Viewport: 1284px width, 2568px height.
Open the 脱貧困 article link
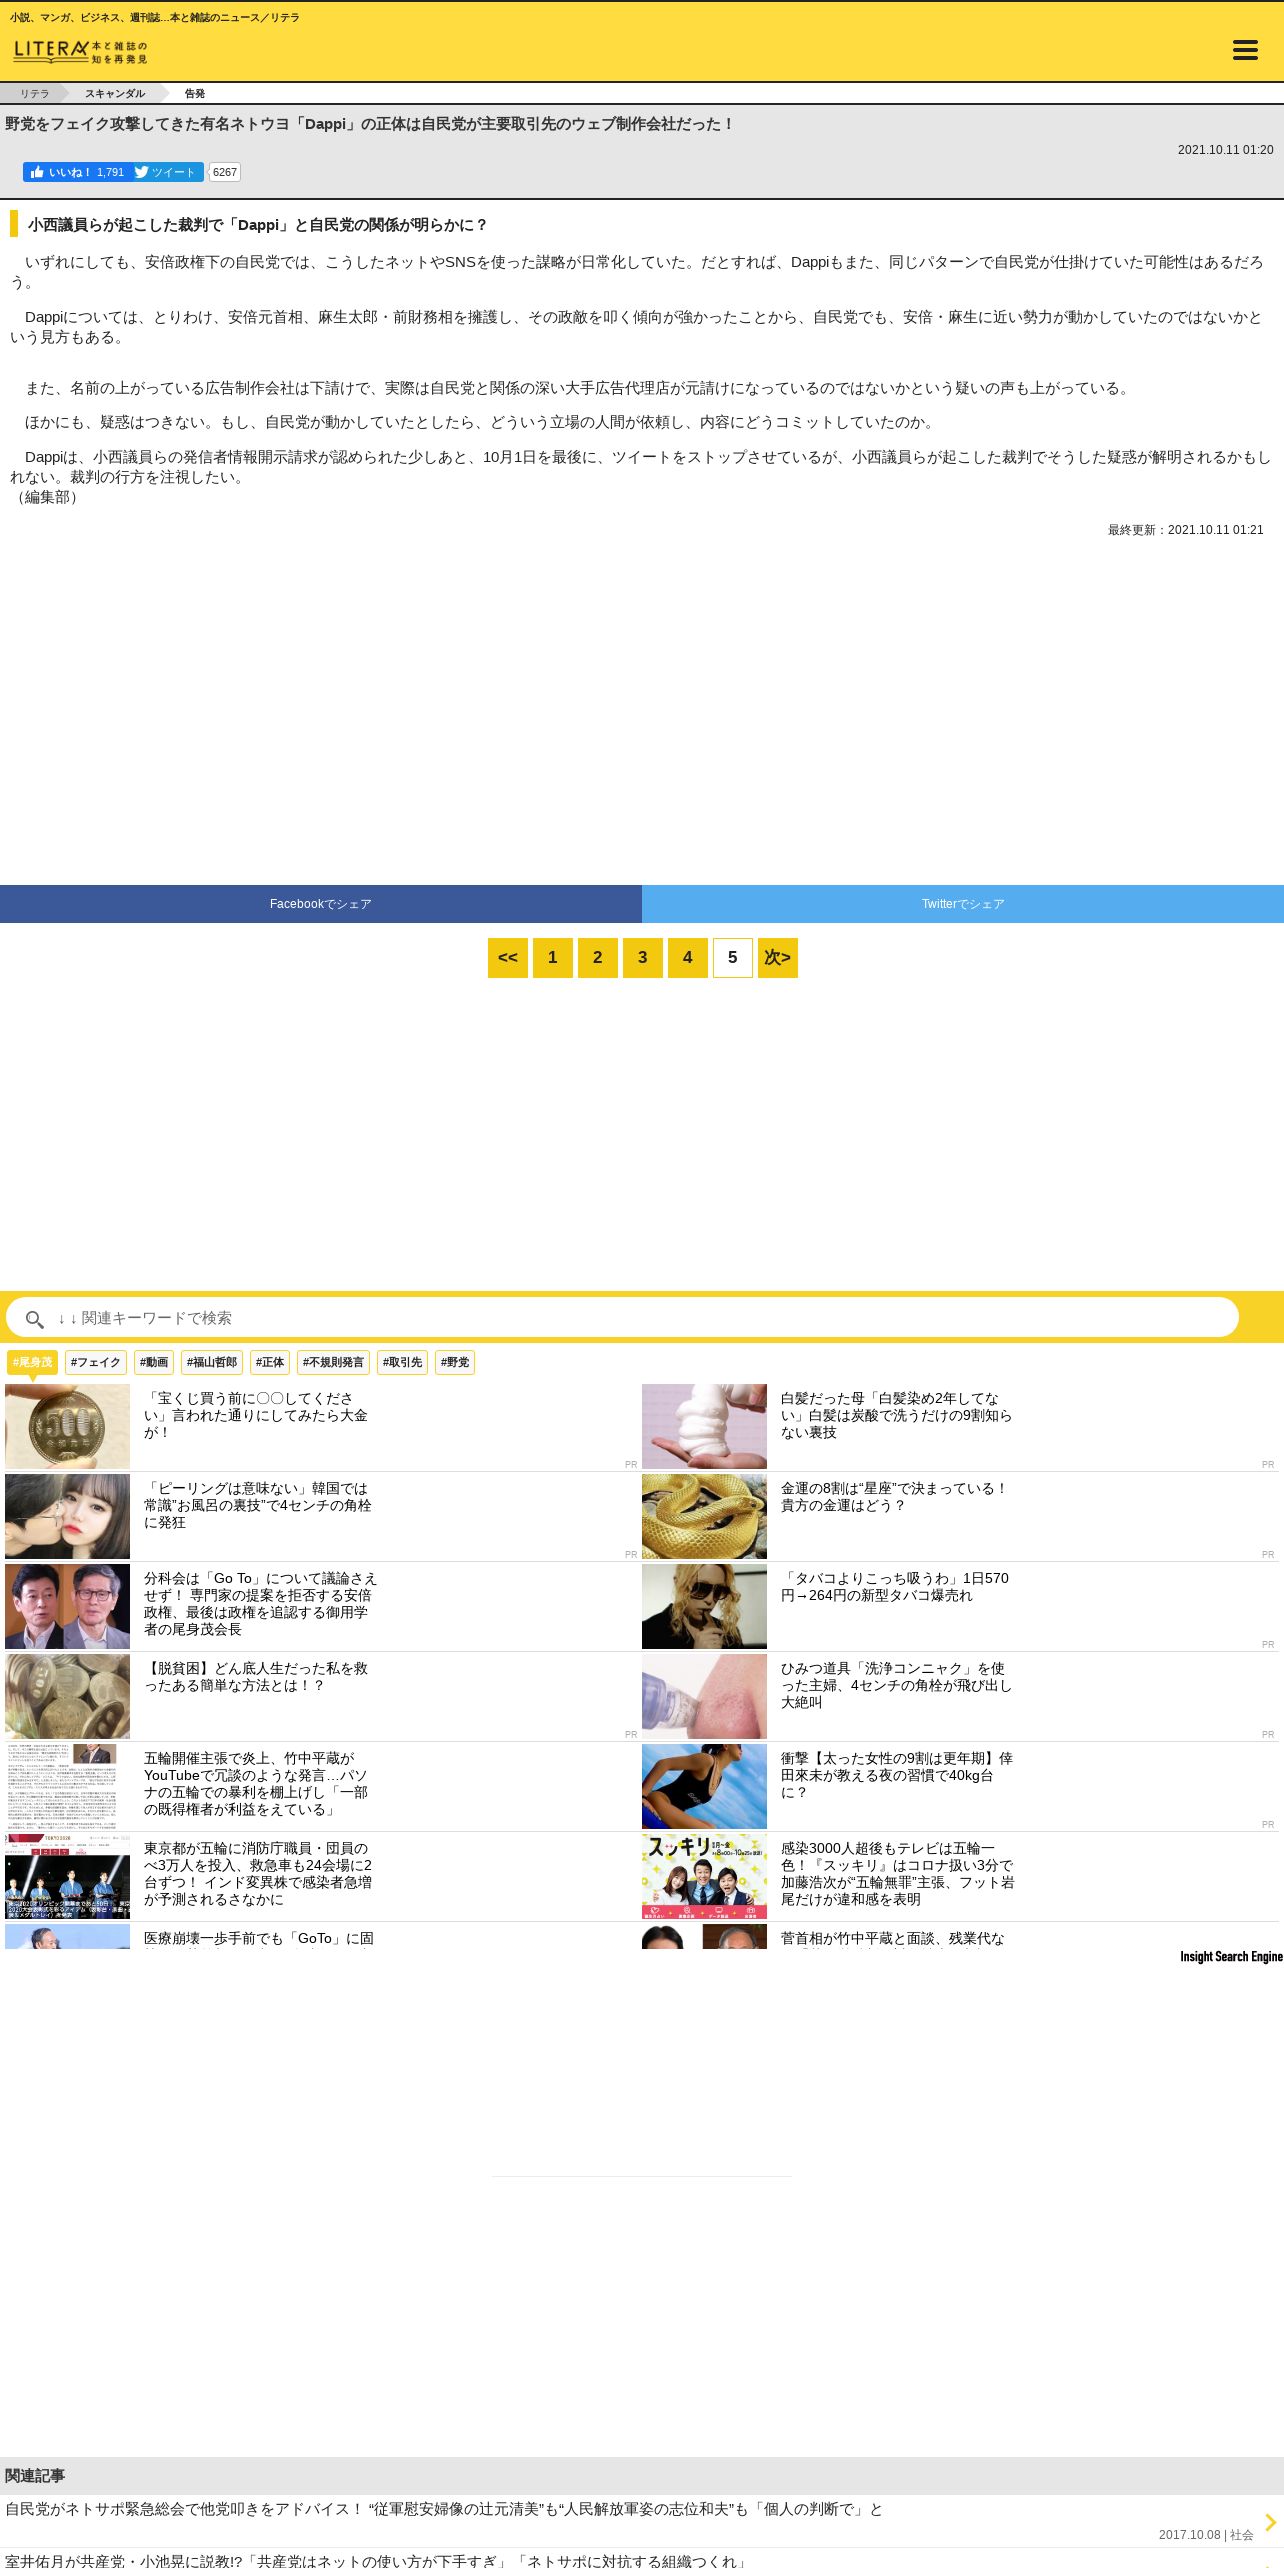(x=256, y=1677)
